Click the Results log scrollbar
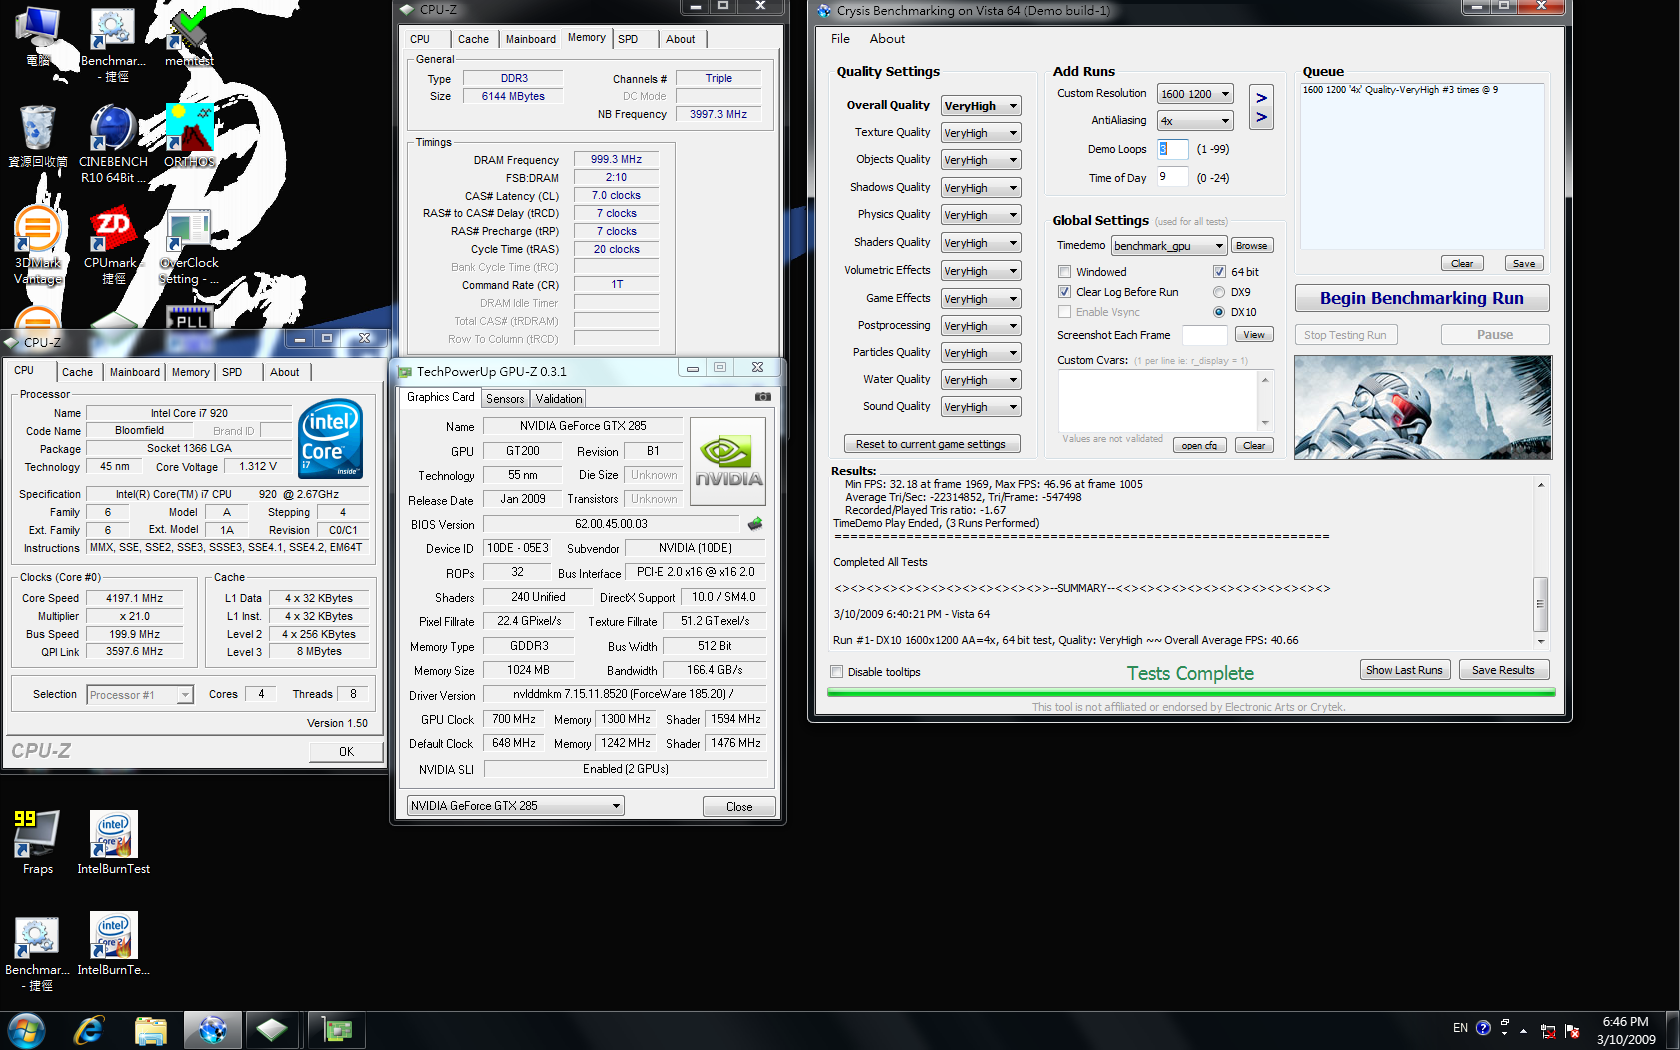The height and width of the screenshot is (1050, 1680). coord(1541,562)
